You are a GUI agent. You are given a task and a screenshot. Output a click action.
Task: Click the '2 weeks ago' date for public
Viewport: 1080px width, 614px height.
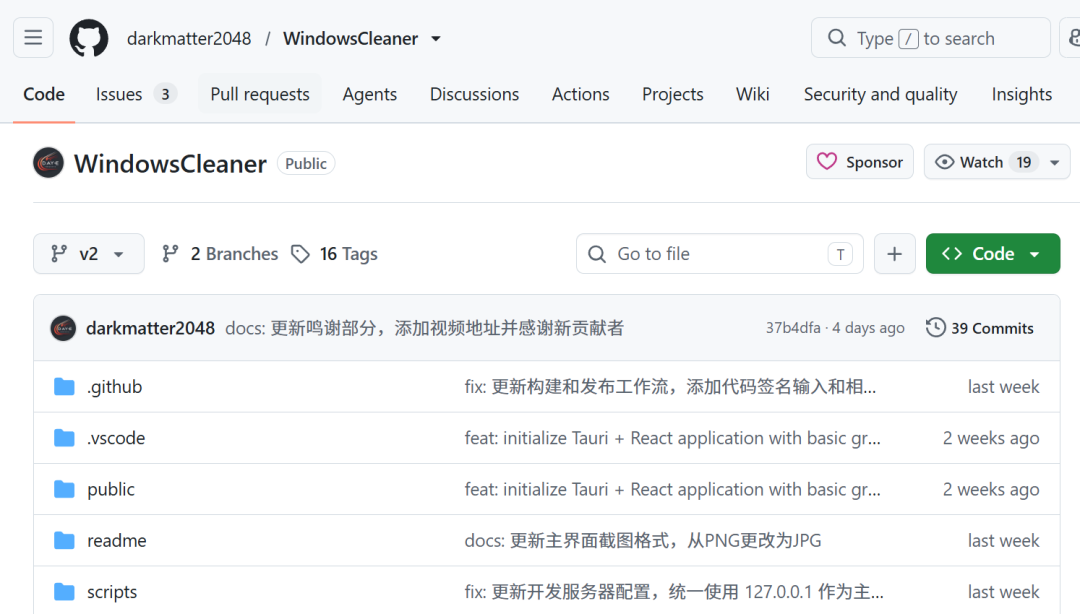tap(990, 489)
